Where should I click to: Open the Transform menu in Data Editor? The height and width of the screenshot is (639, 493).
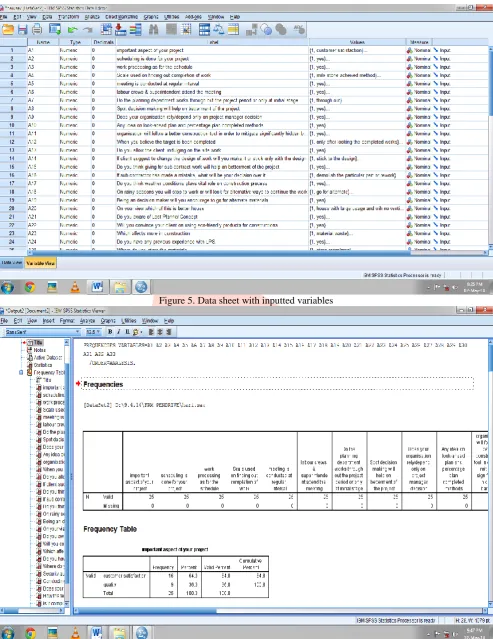click(x=68, y=17)
